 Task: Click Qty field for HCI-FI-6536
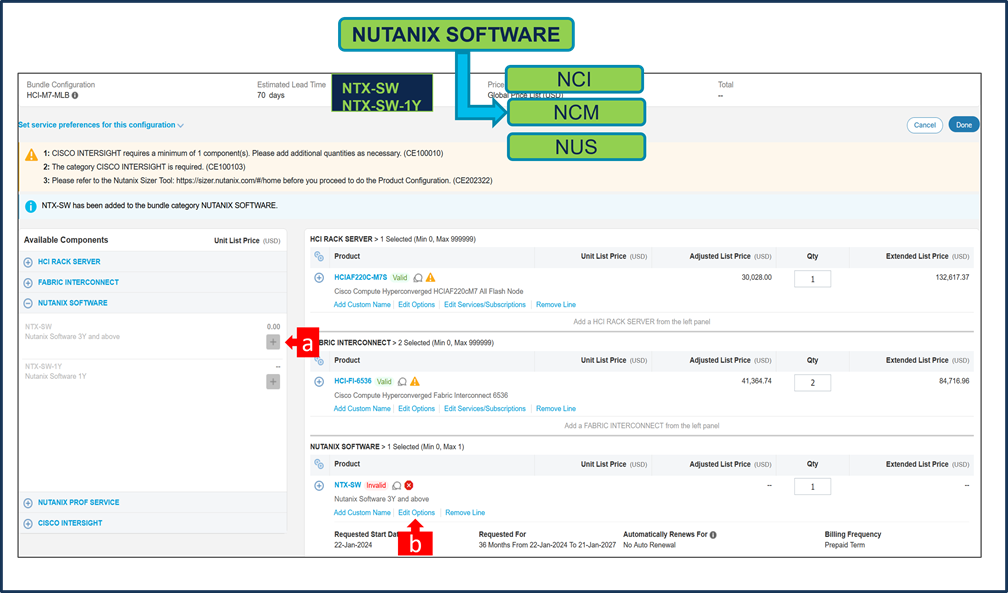[x=813, y=383]
